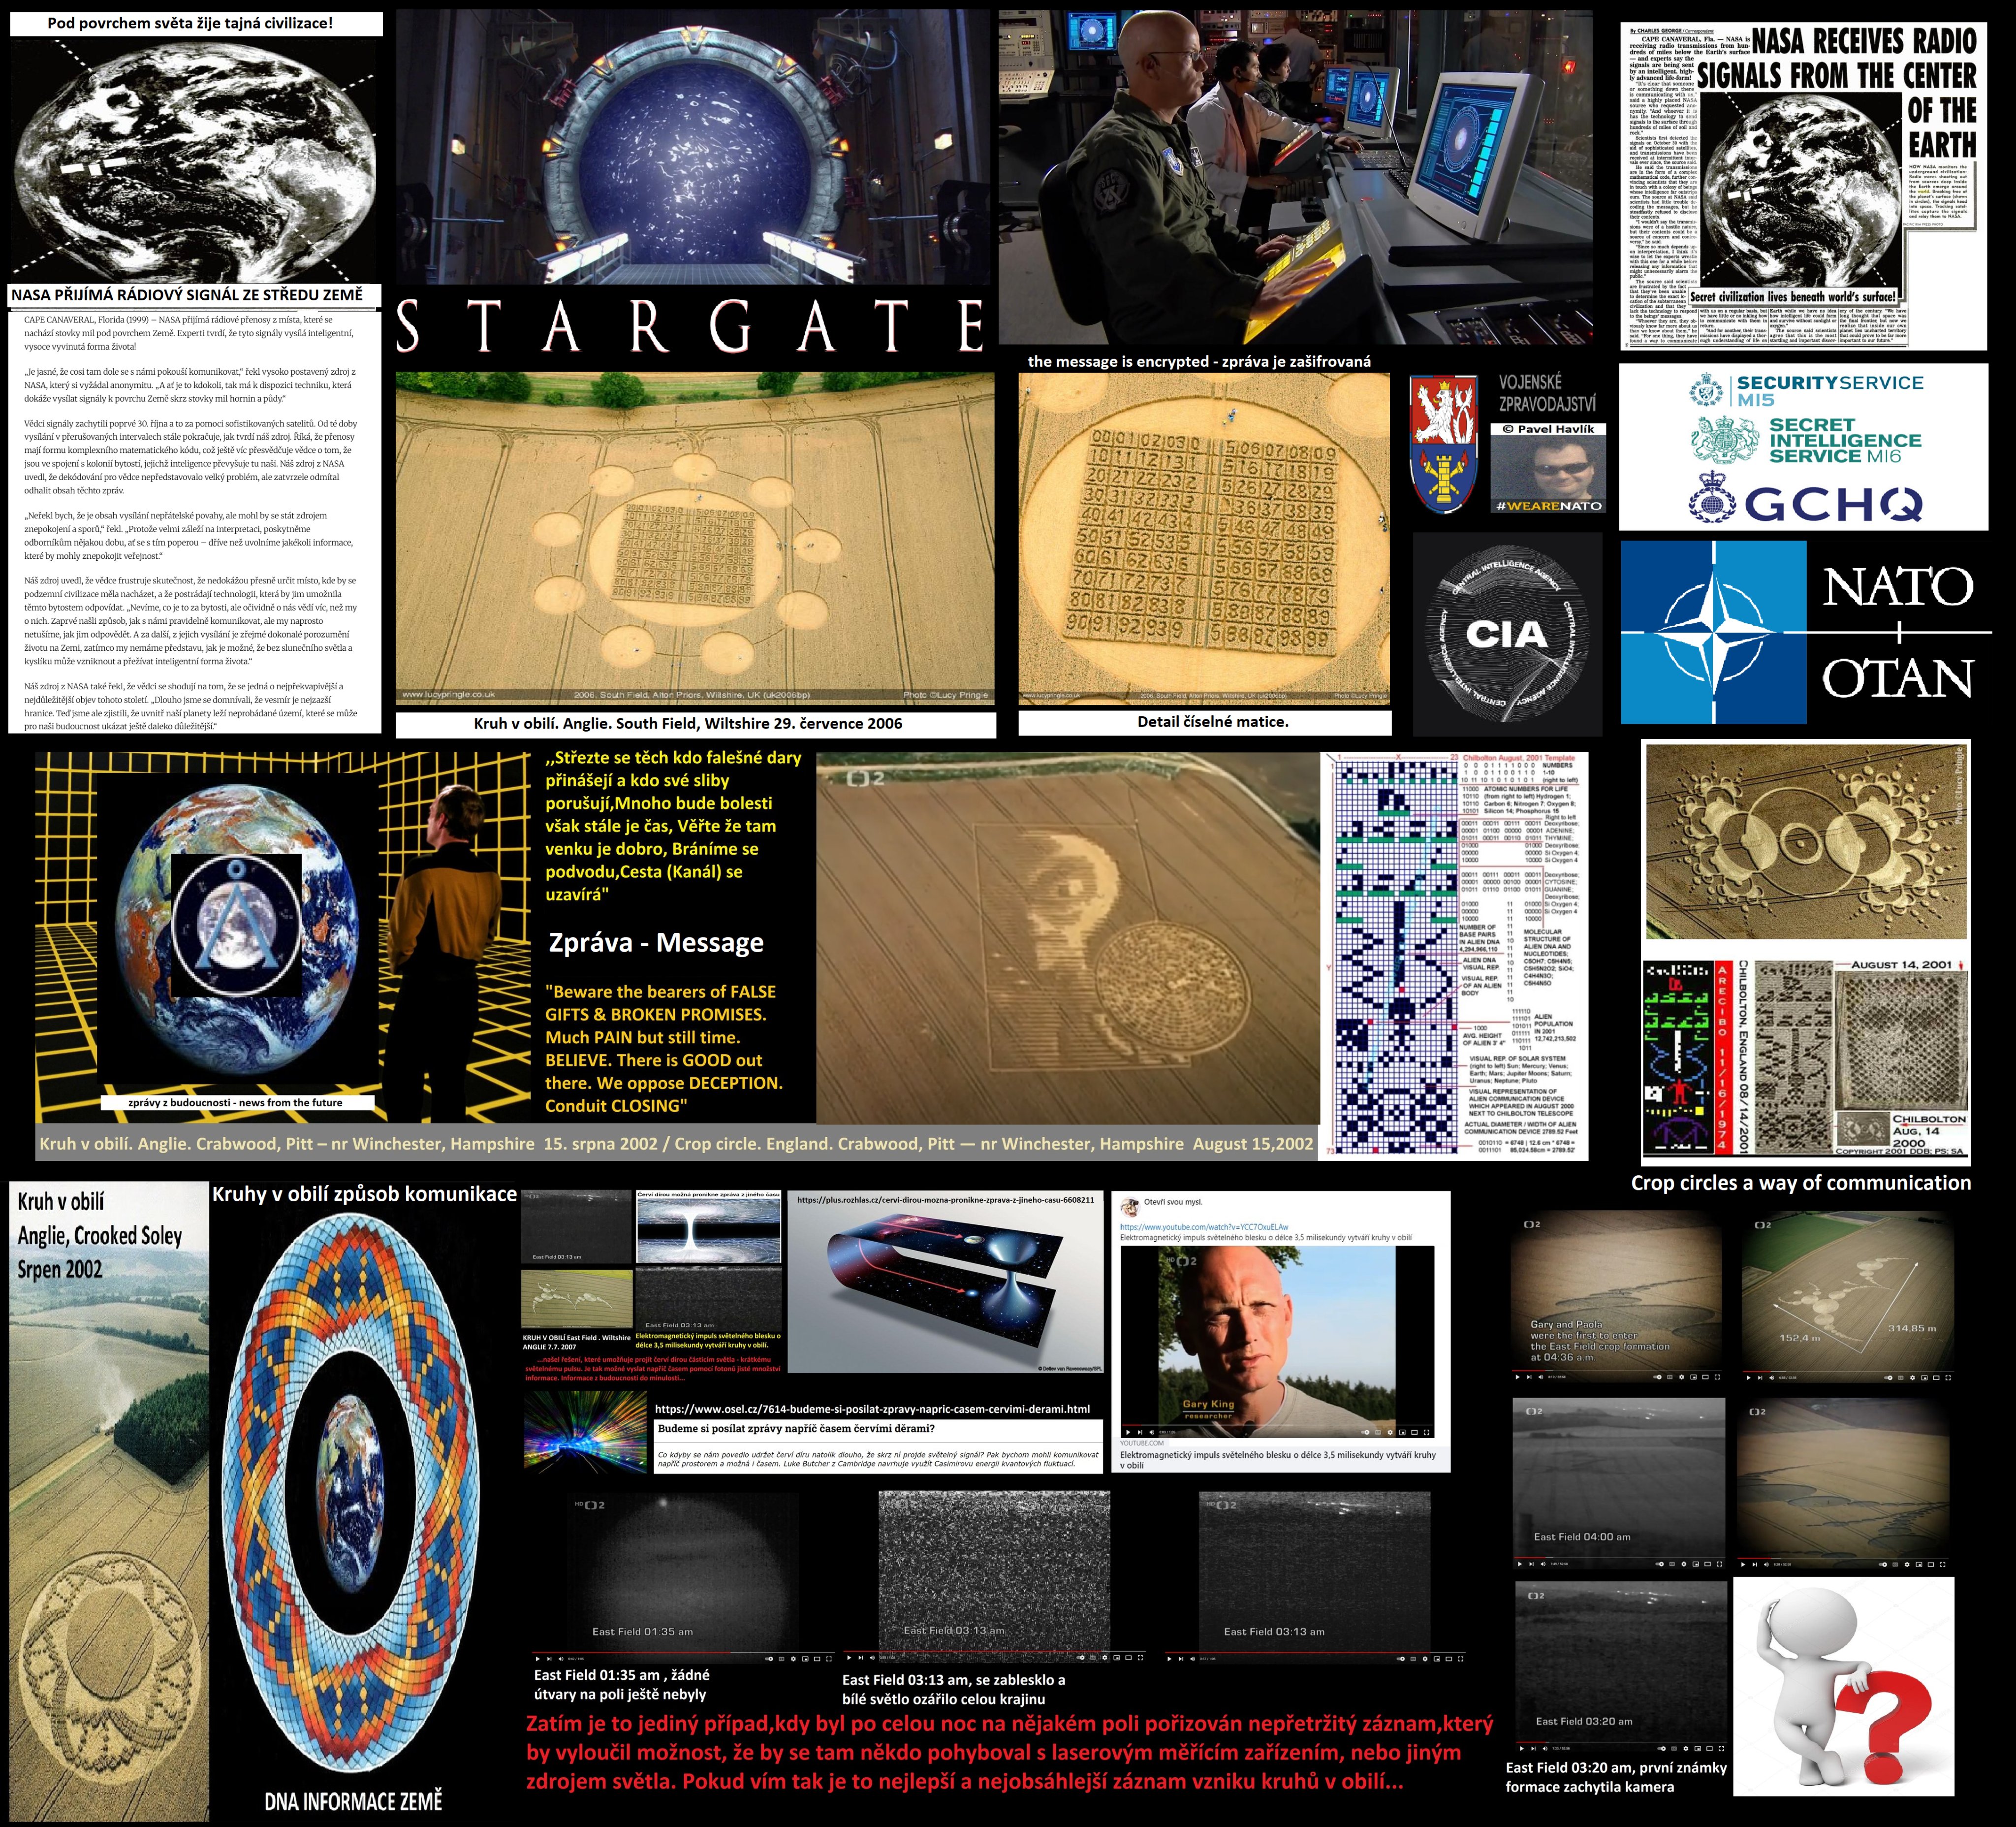Seek on 314,85 m measurement progress bar
Viewport: 2016px width, 1827px height.
coord(1849,1371)
